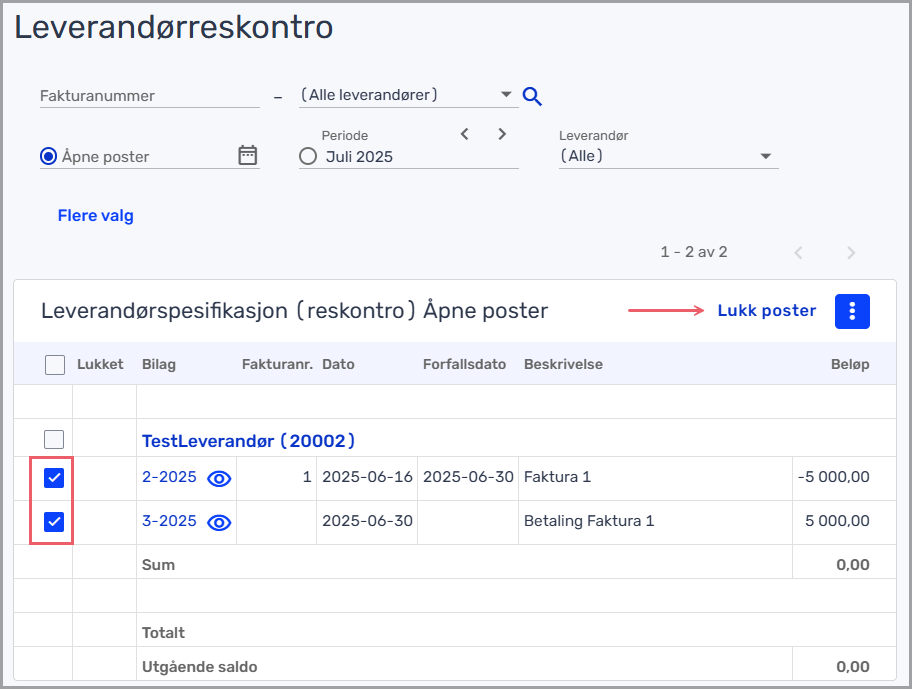Select the Juli 2025 period radio button
Screen dimensions: 912x689
(308, 156)
